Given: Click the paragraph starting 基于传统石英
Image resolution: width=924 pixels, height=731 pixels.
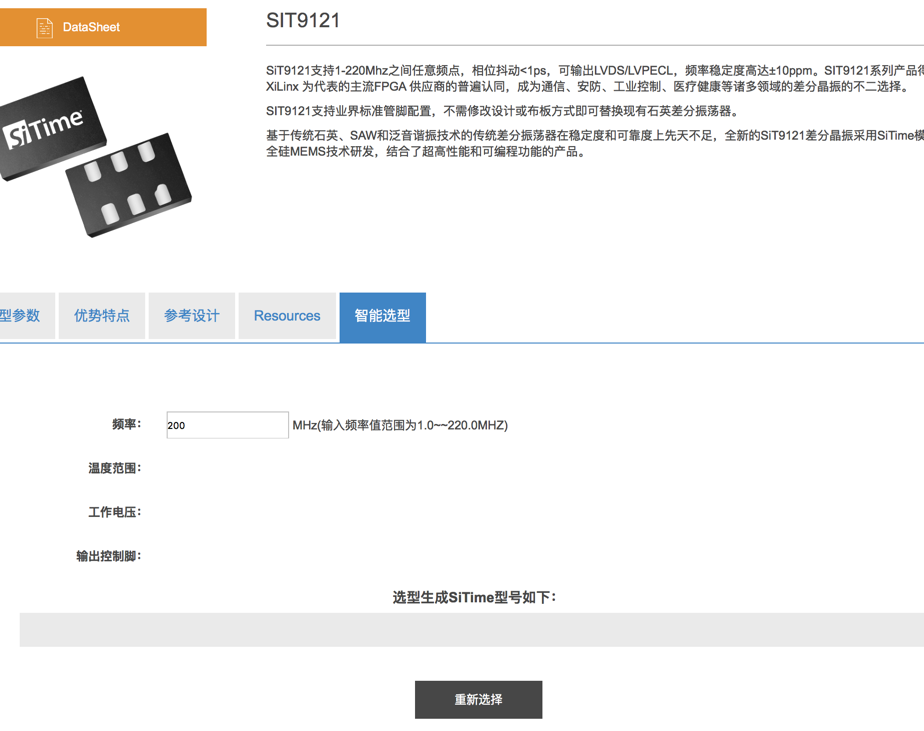Looking at the screenshot, I should 595,143.
